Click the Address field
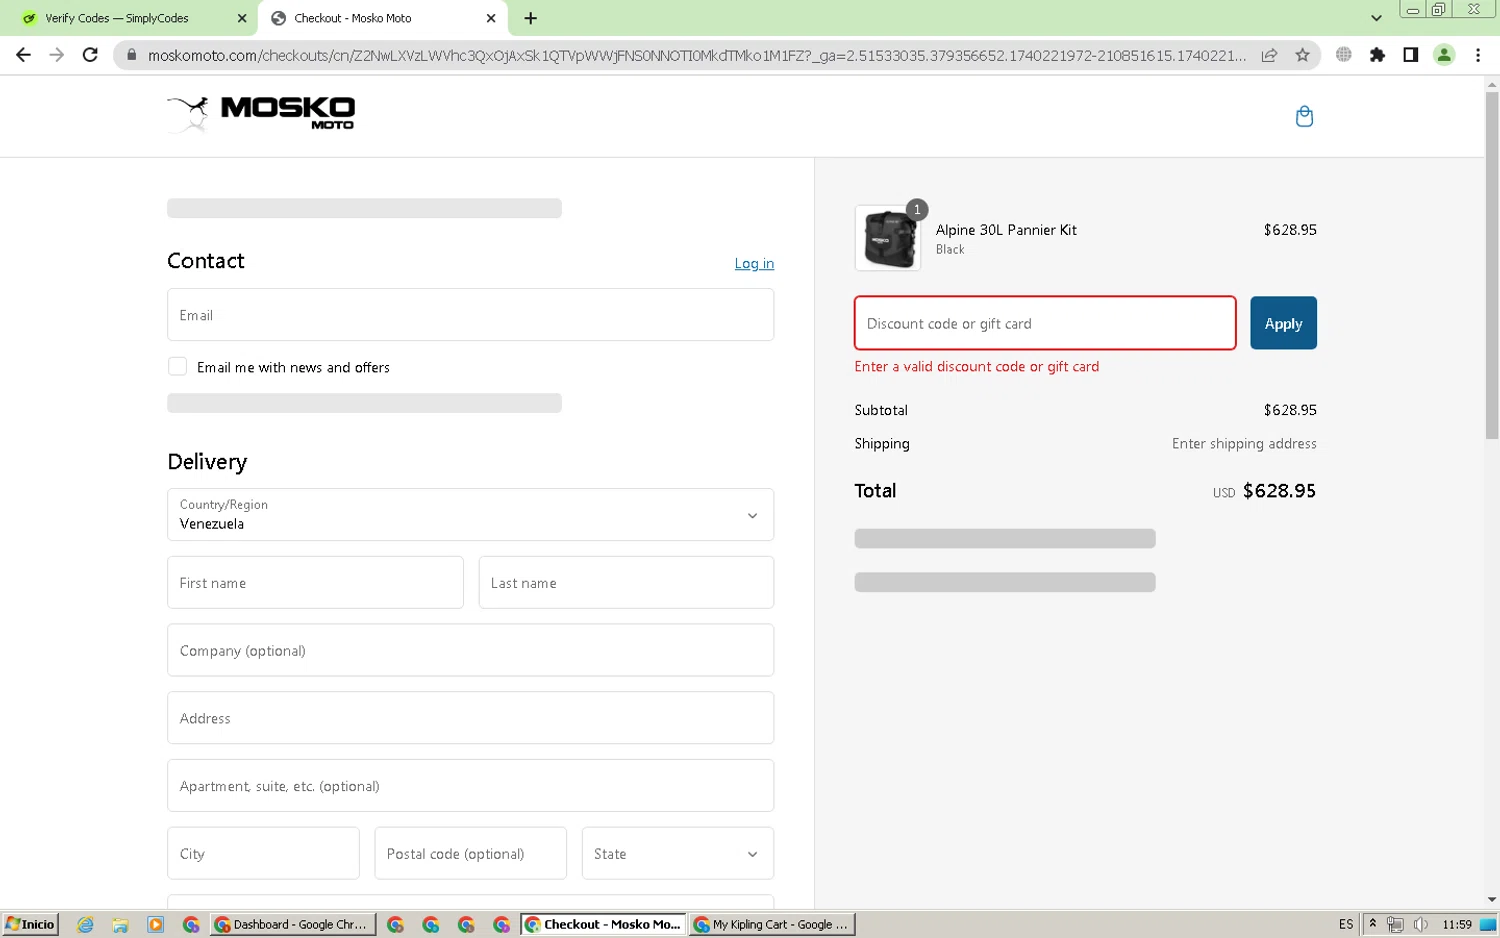Image resolution: width=1500 pixels, height=938 pixels. coord(470,718)
